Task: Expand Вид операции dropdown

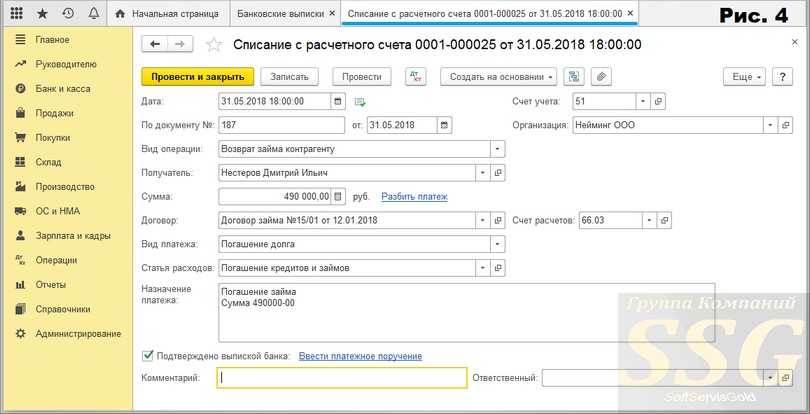Action: [x=498, y=149]
